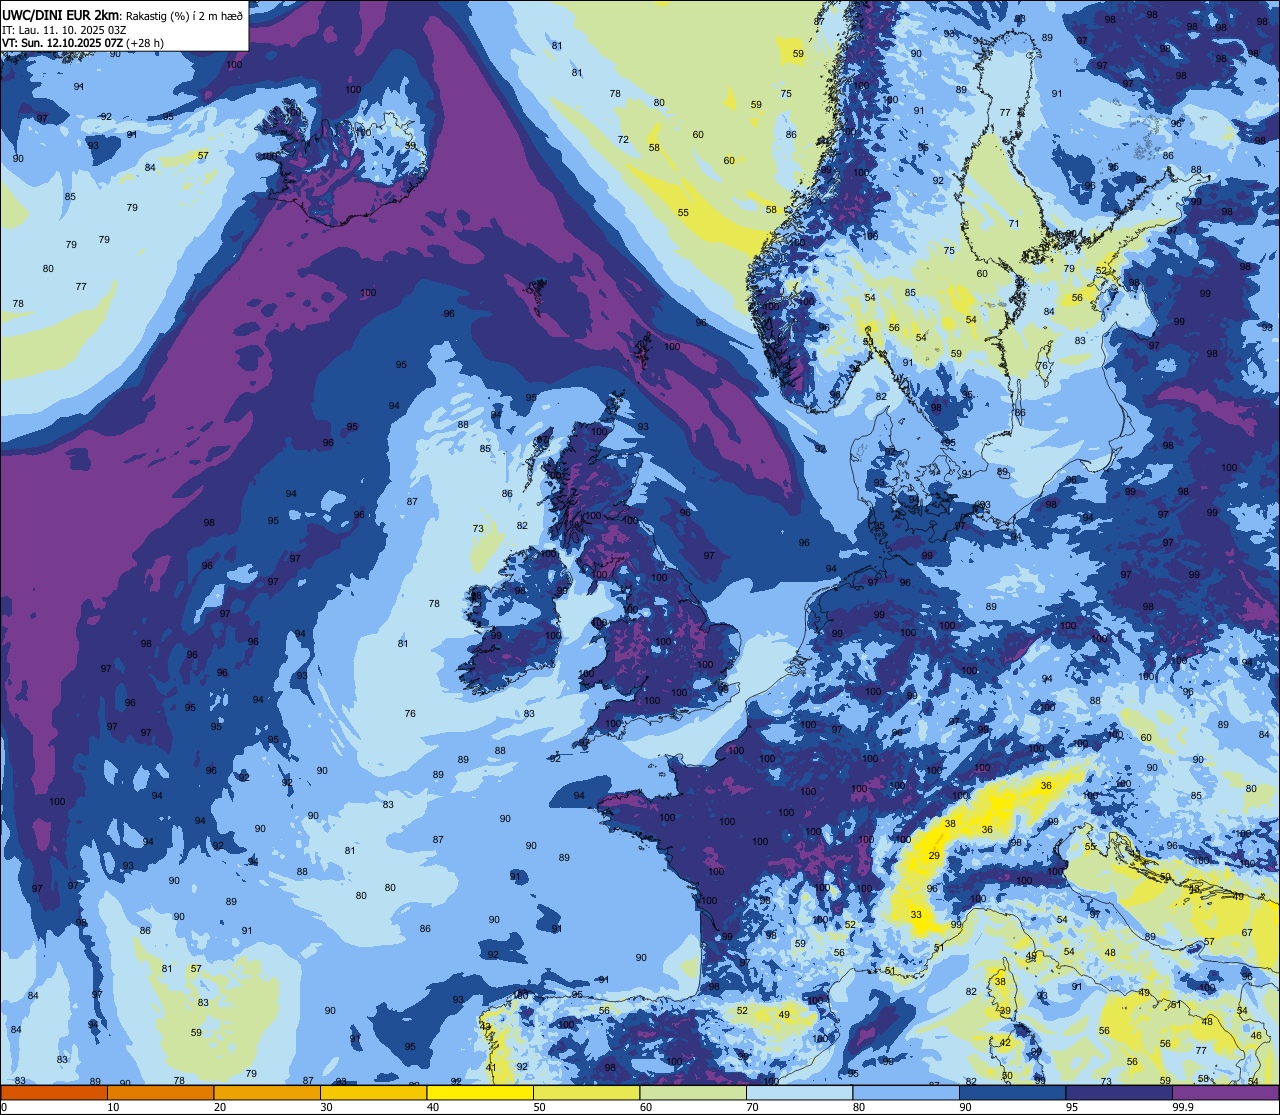
Task: Select the 20–30 amber legend segment
Action: coord(267,1093)
